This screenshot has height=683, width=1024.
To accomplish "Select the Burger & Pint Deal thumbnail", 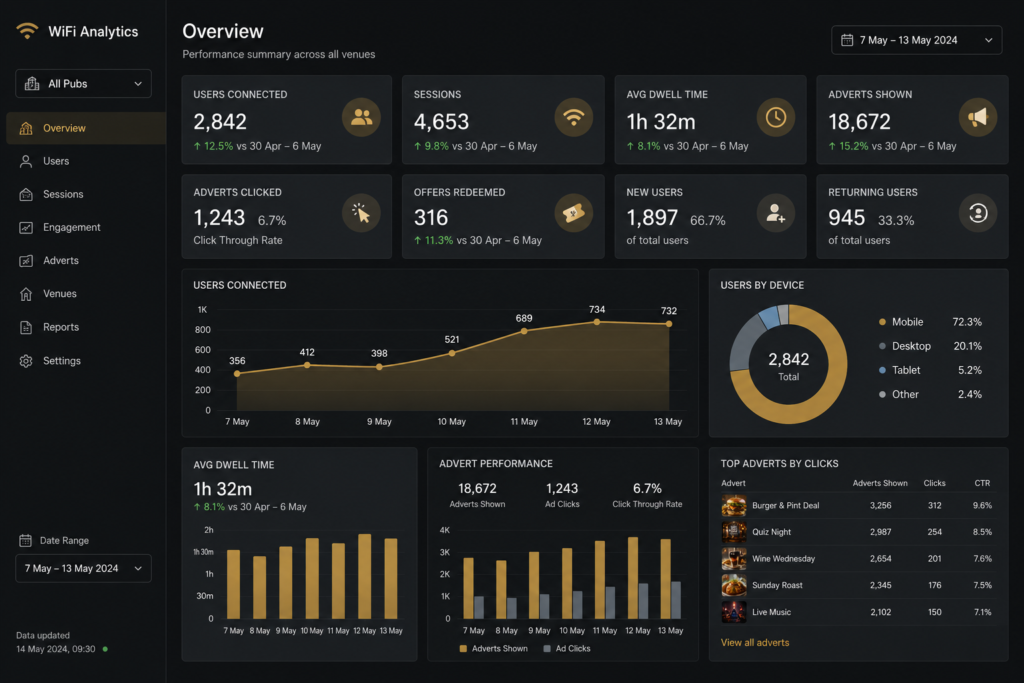I will tap(734, 505).
